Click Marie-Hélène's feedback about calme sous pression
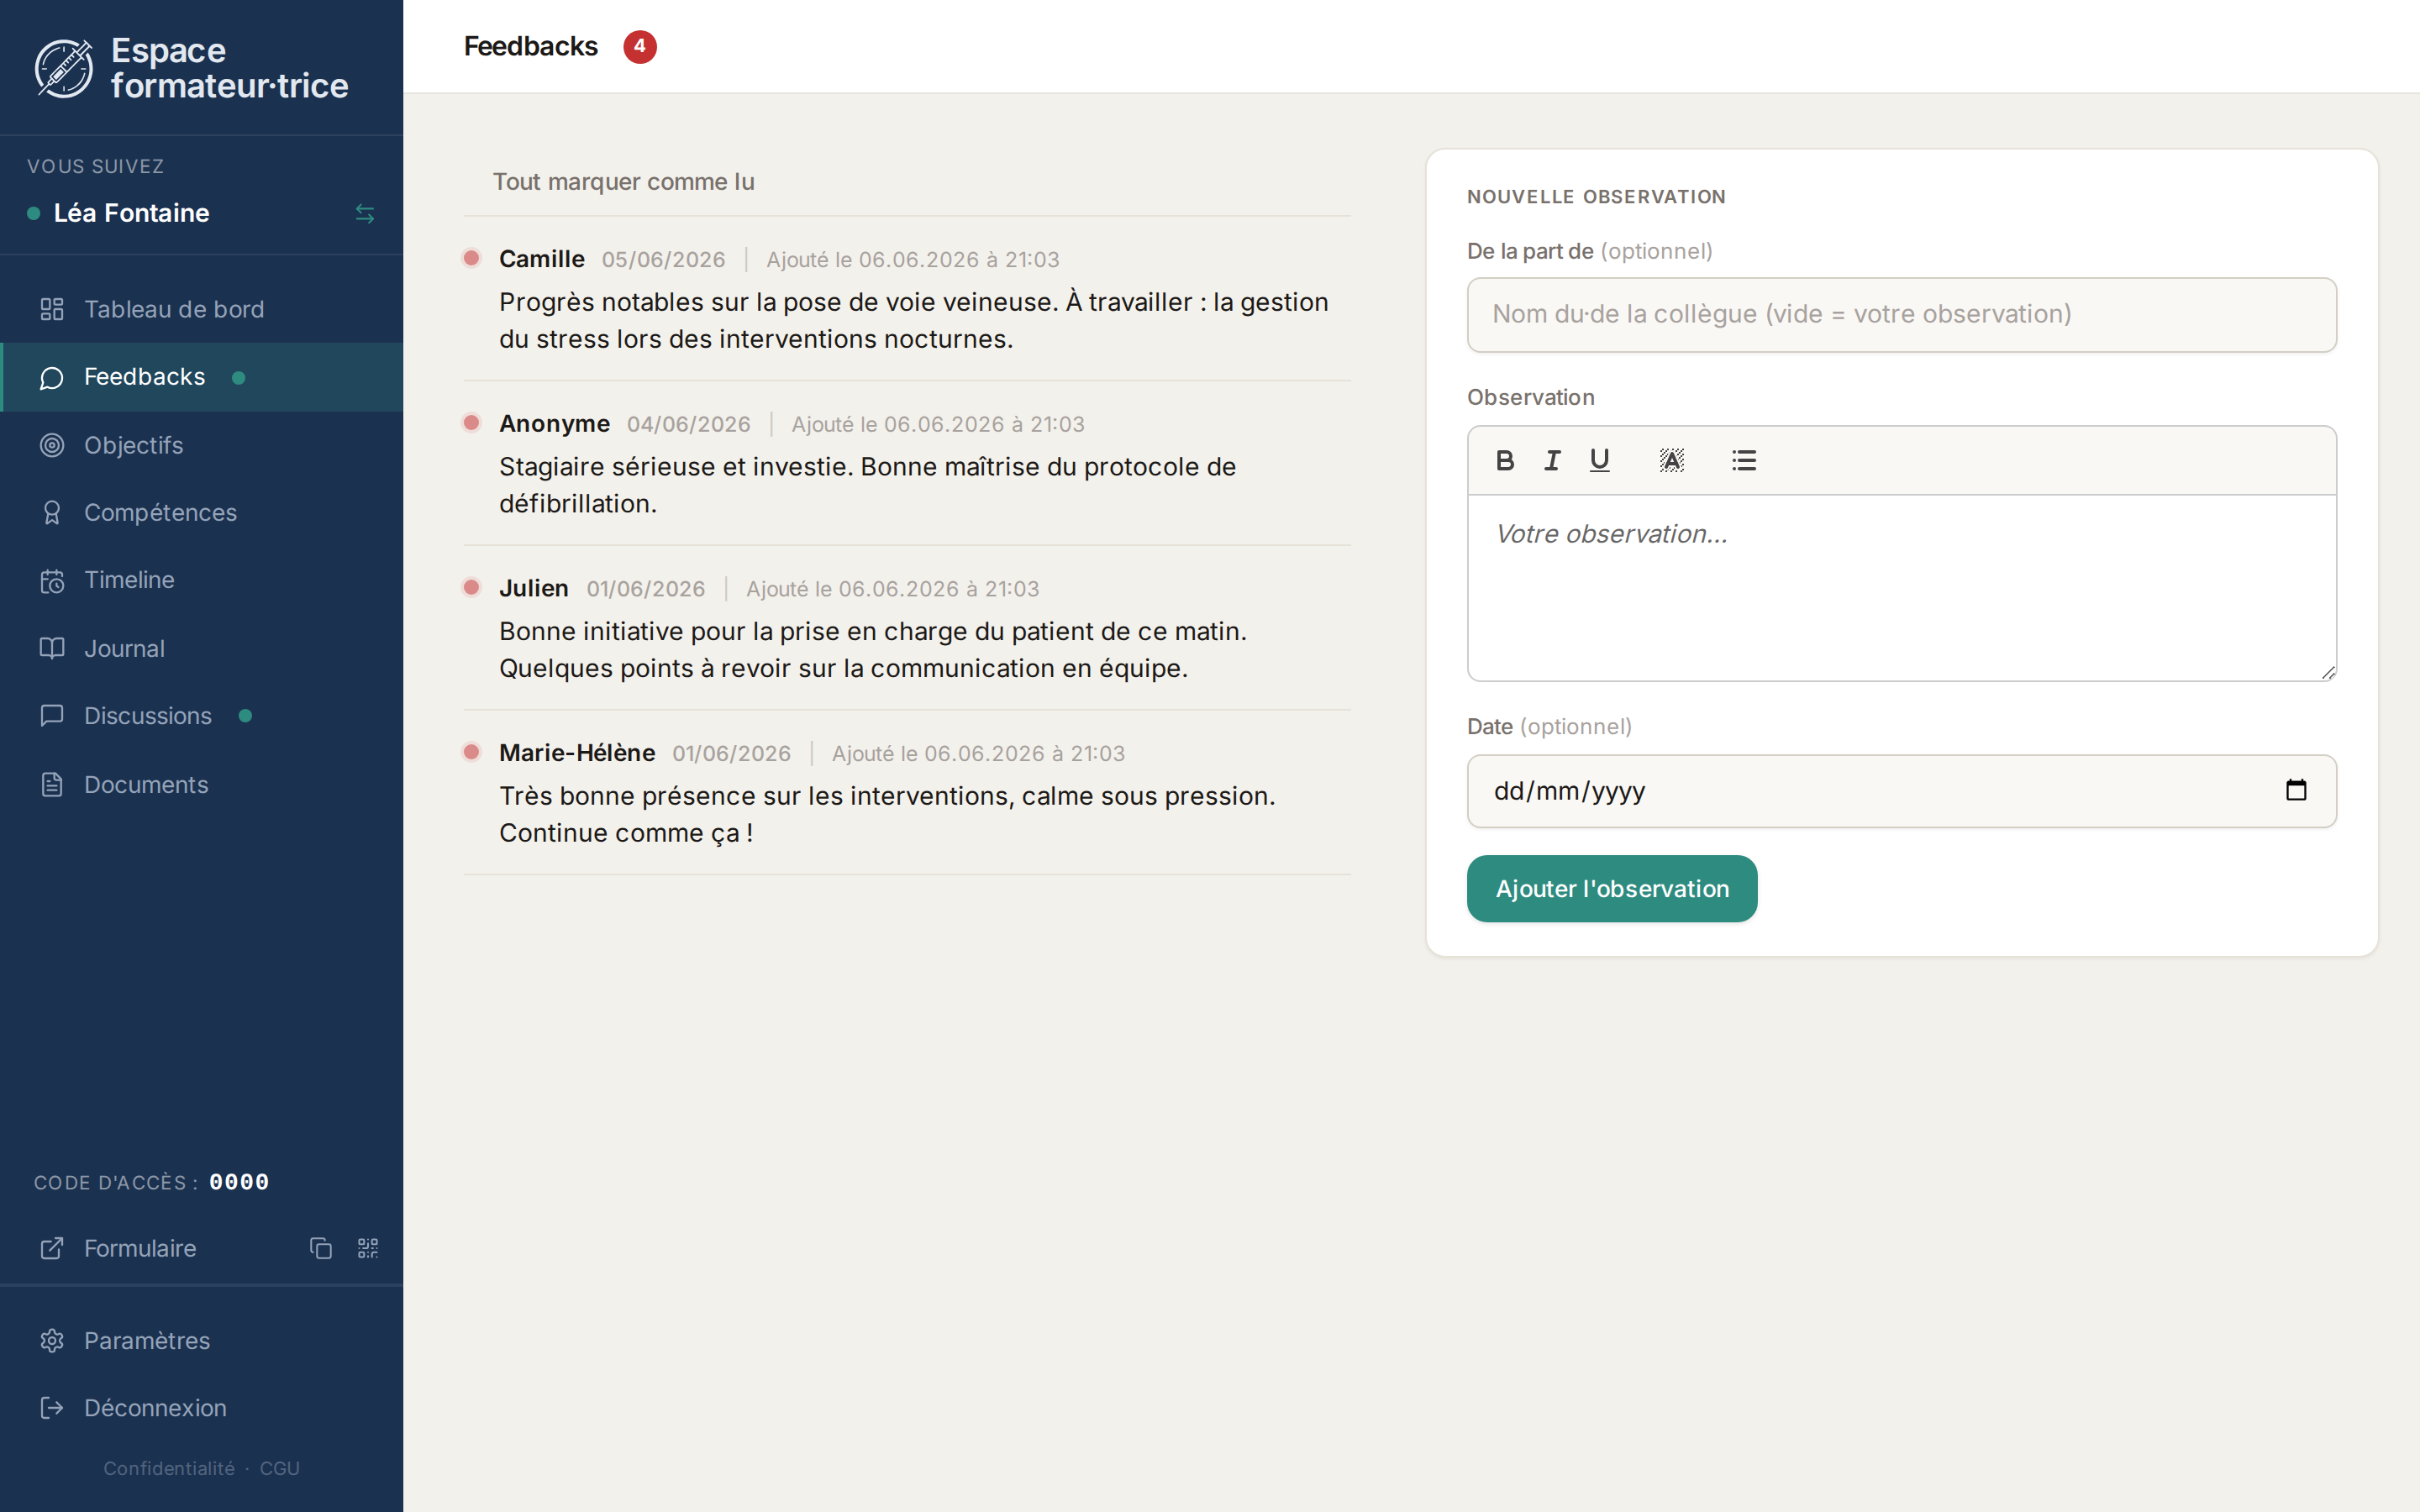 [x=887, y=814]
